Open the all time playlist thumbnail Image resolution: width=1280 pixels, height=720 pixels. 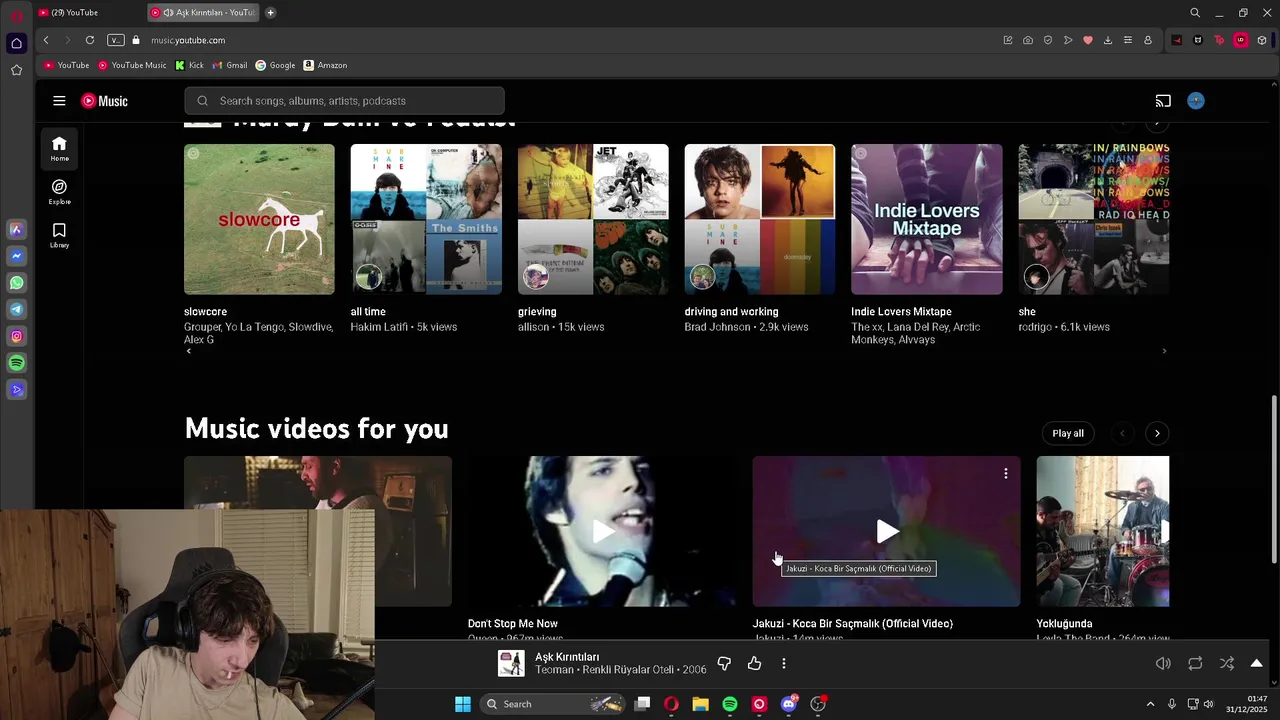[426, 219]
